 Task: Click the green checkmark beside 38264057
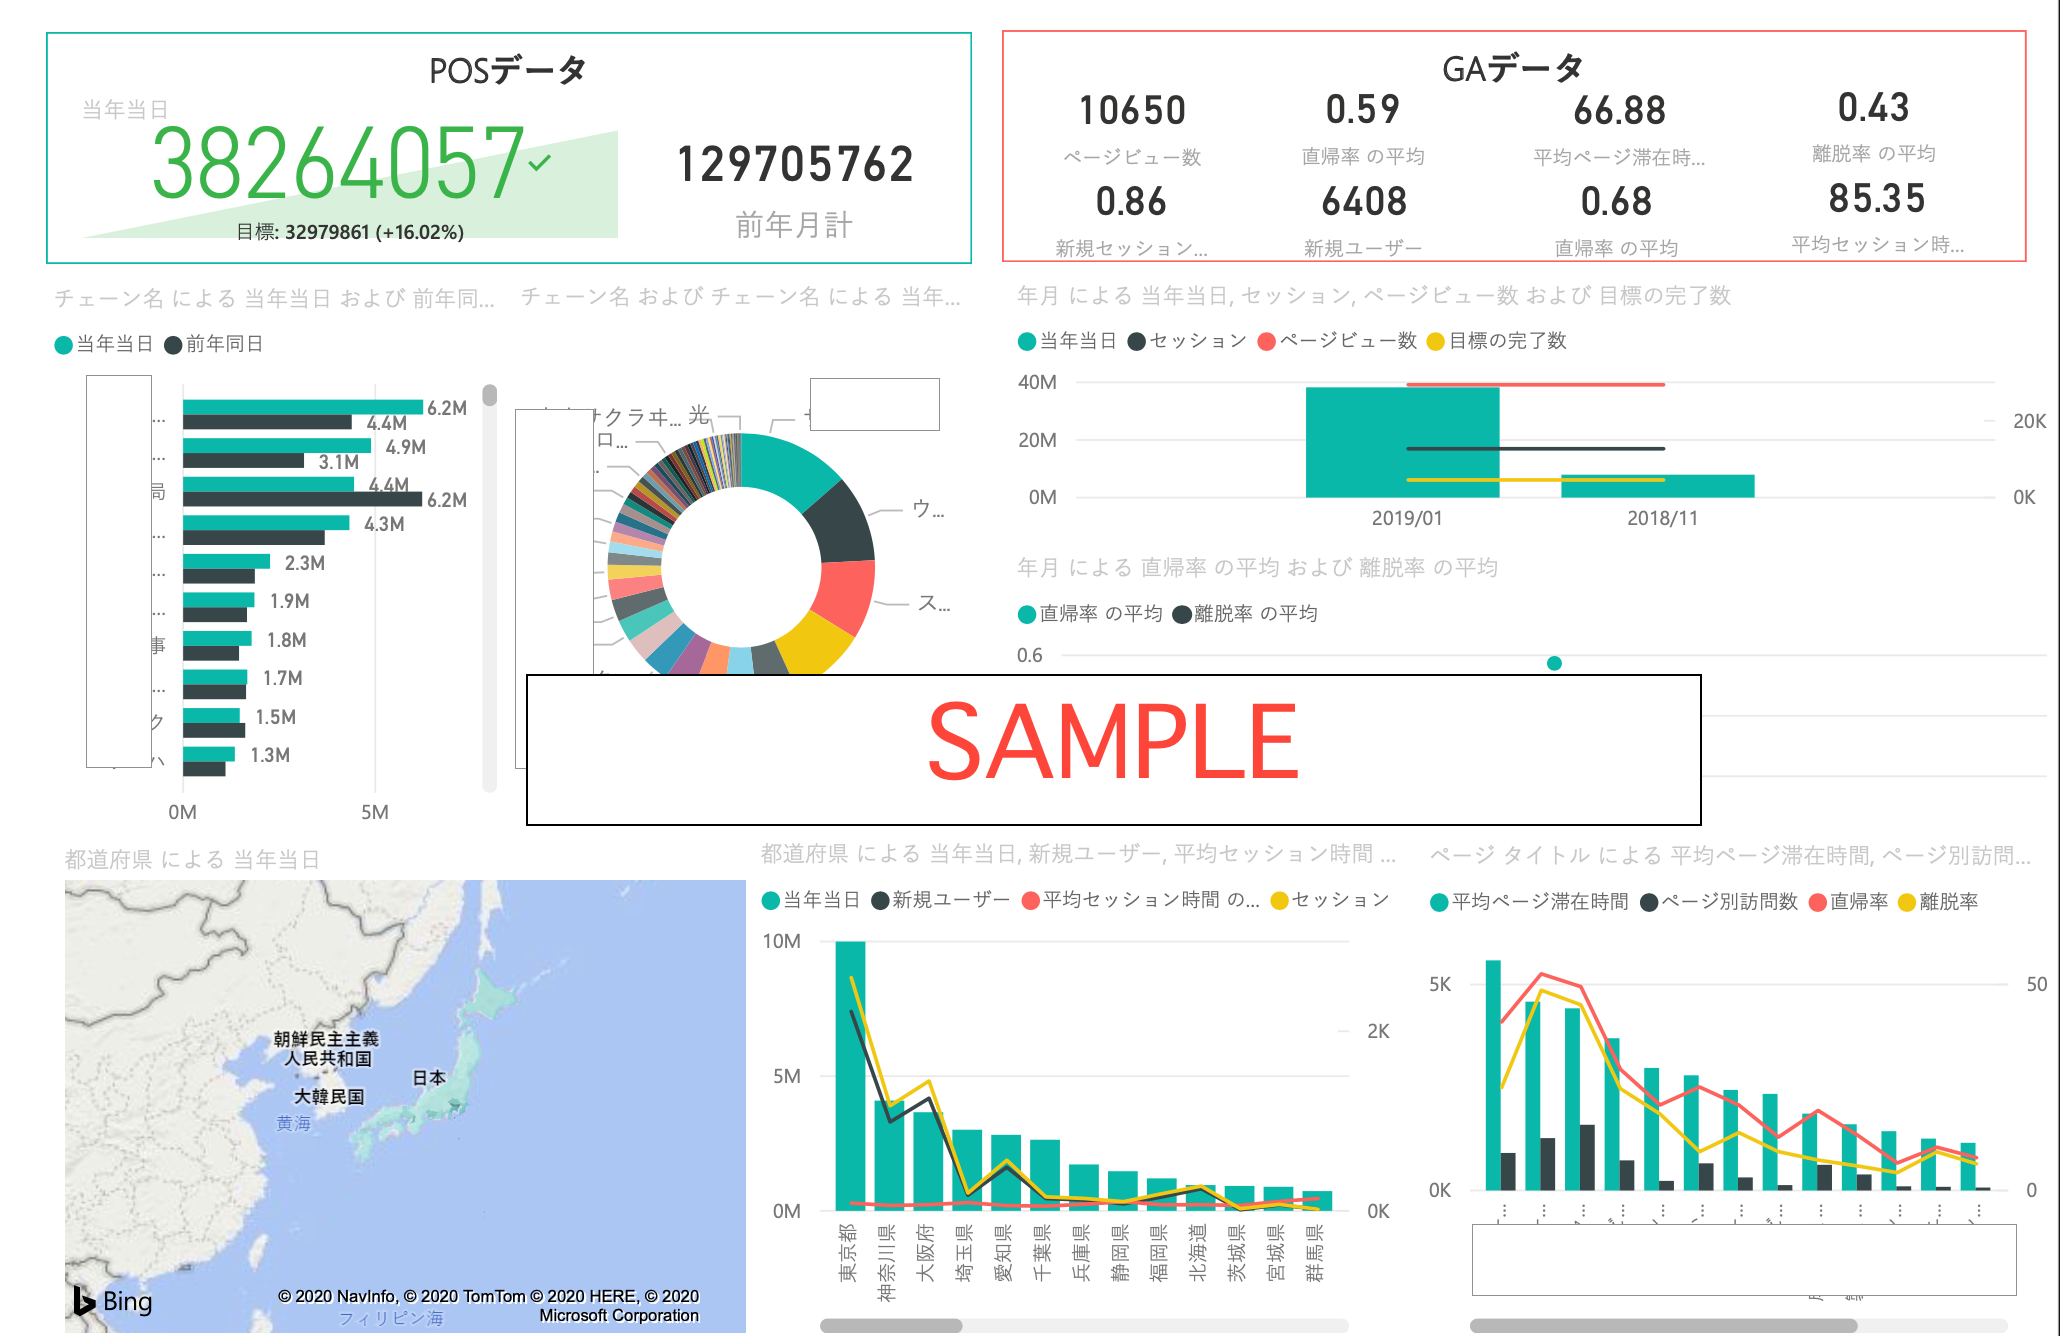(x=540, y=162)
